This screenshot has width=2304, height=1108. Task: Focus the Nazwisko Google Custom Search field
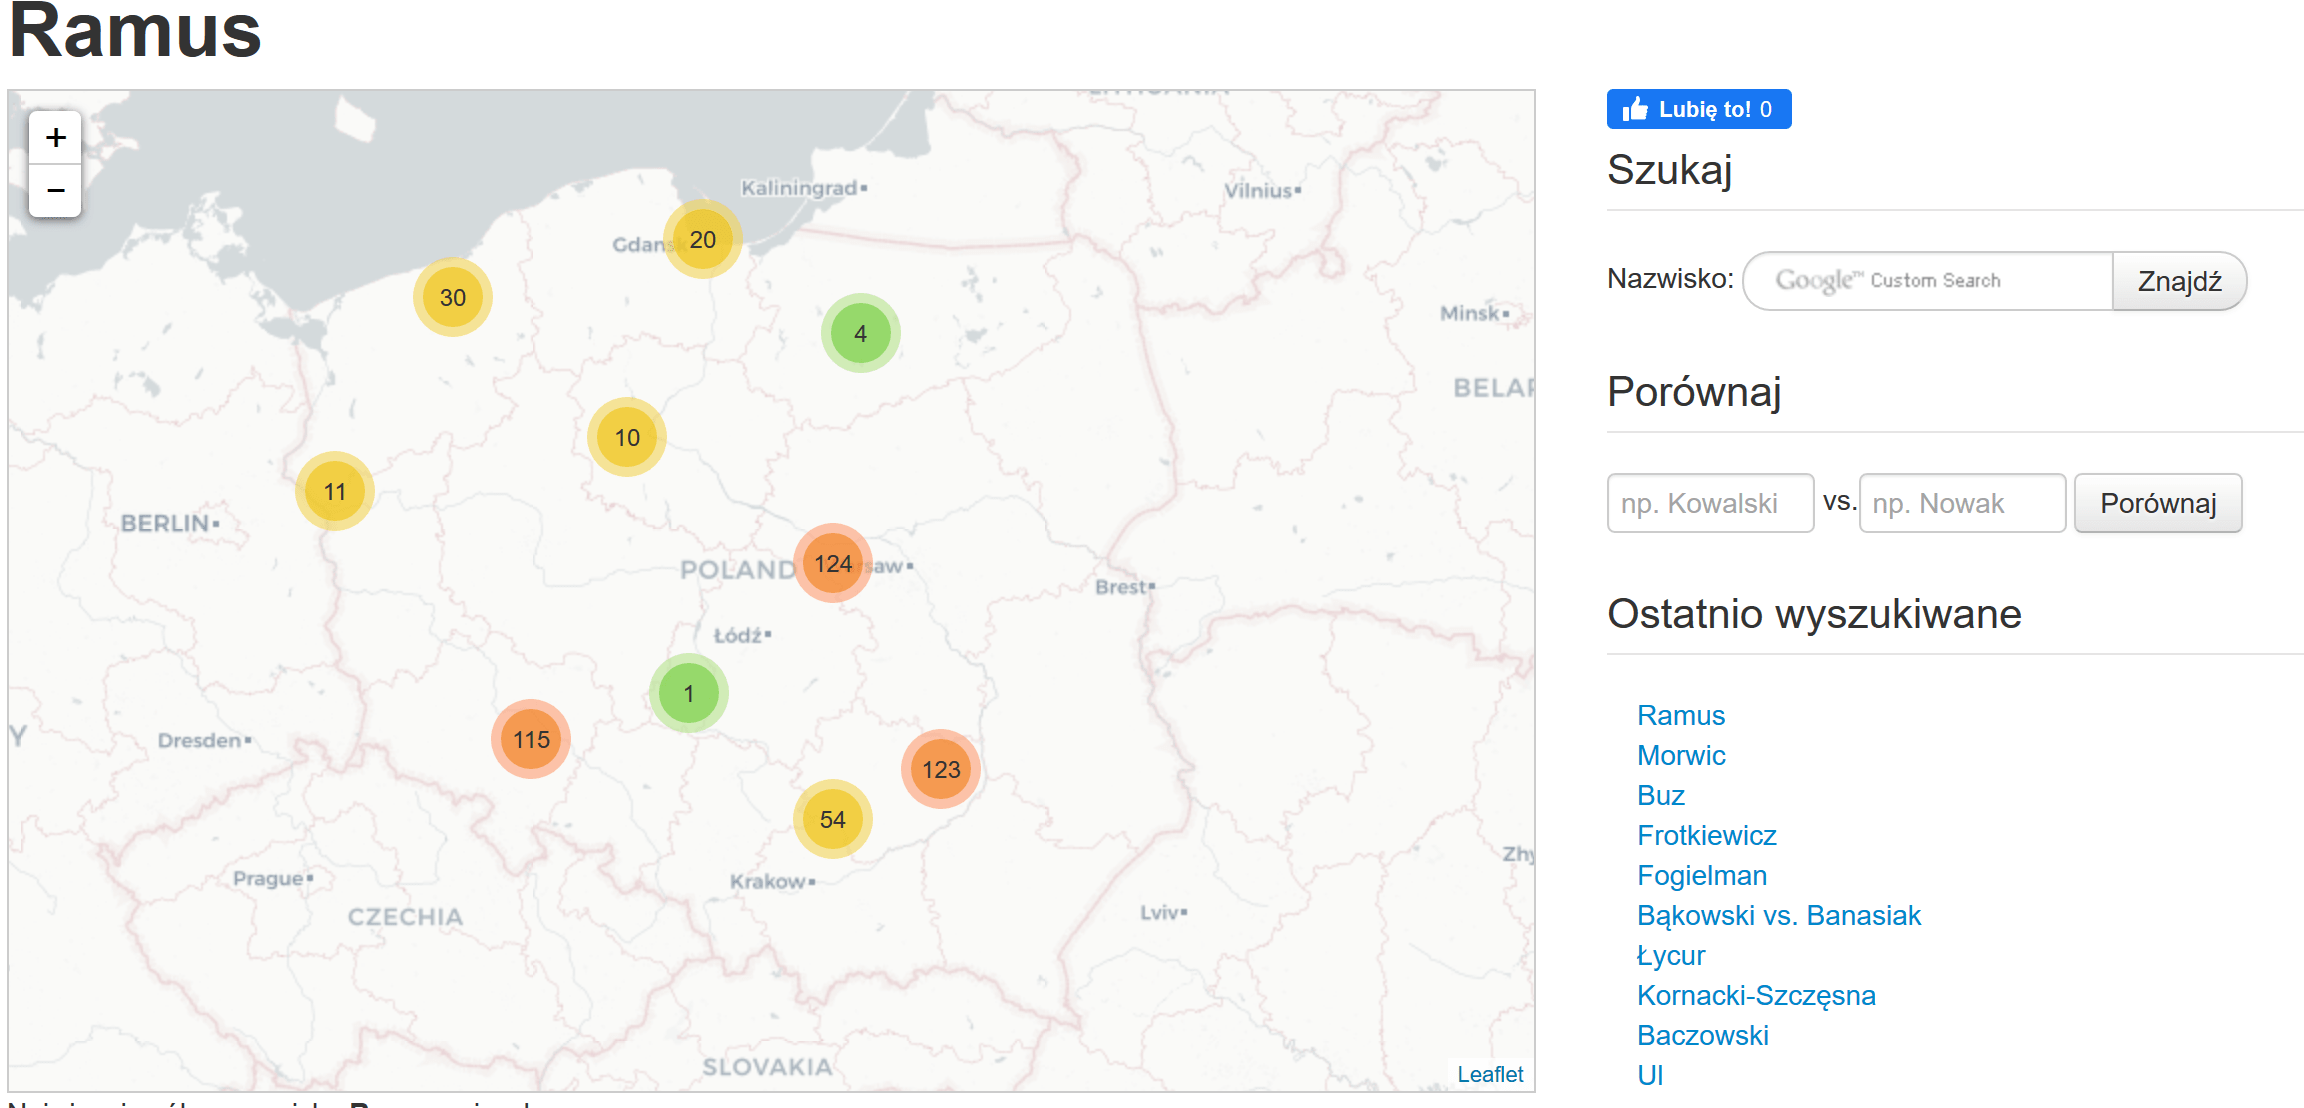(x=1928, y=281)
